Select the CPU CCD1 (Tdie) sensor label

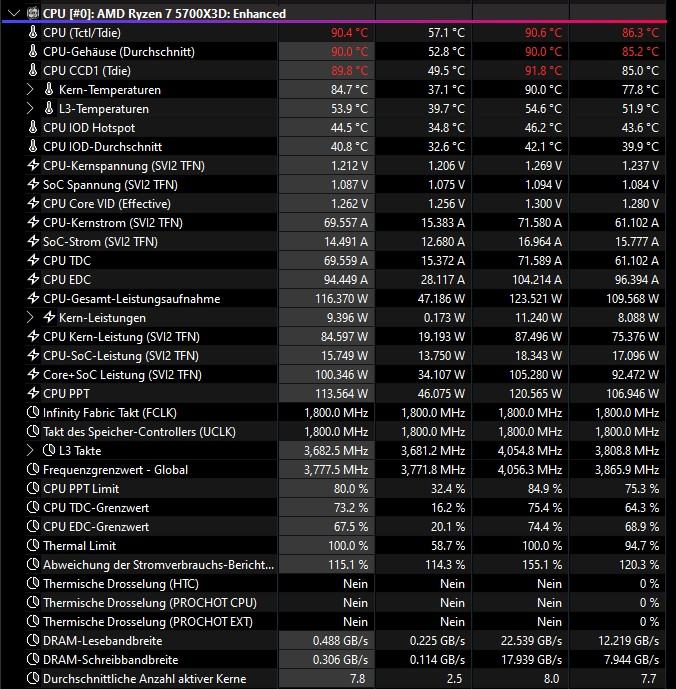[87, 70]
